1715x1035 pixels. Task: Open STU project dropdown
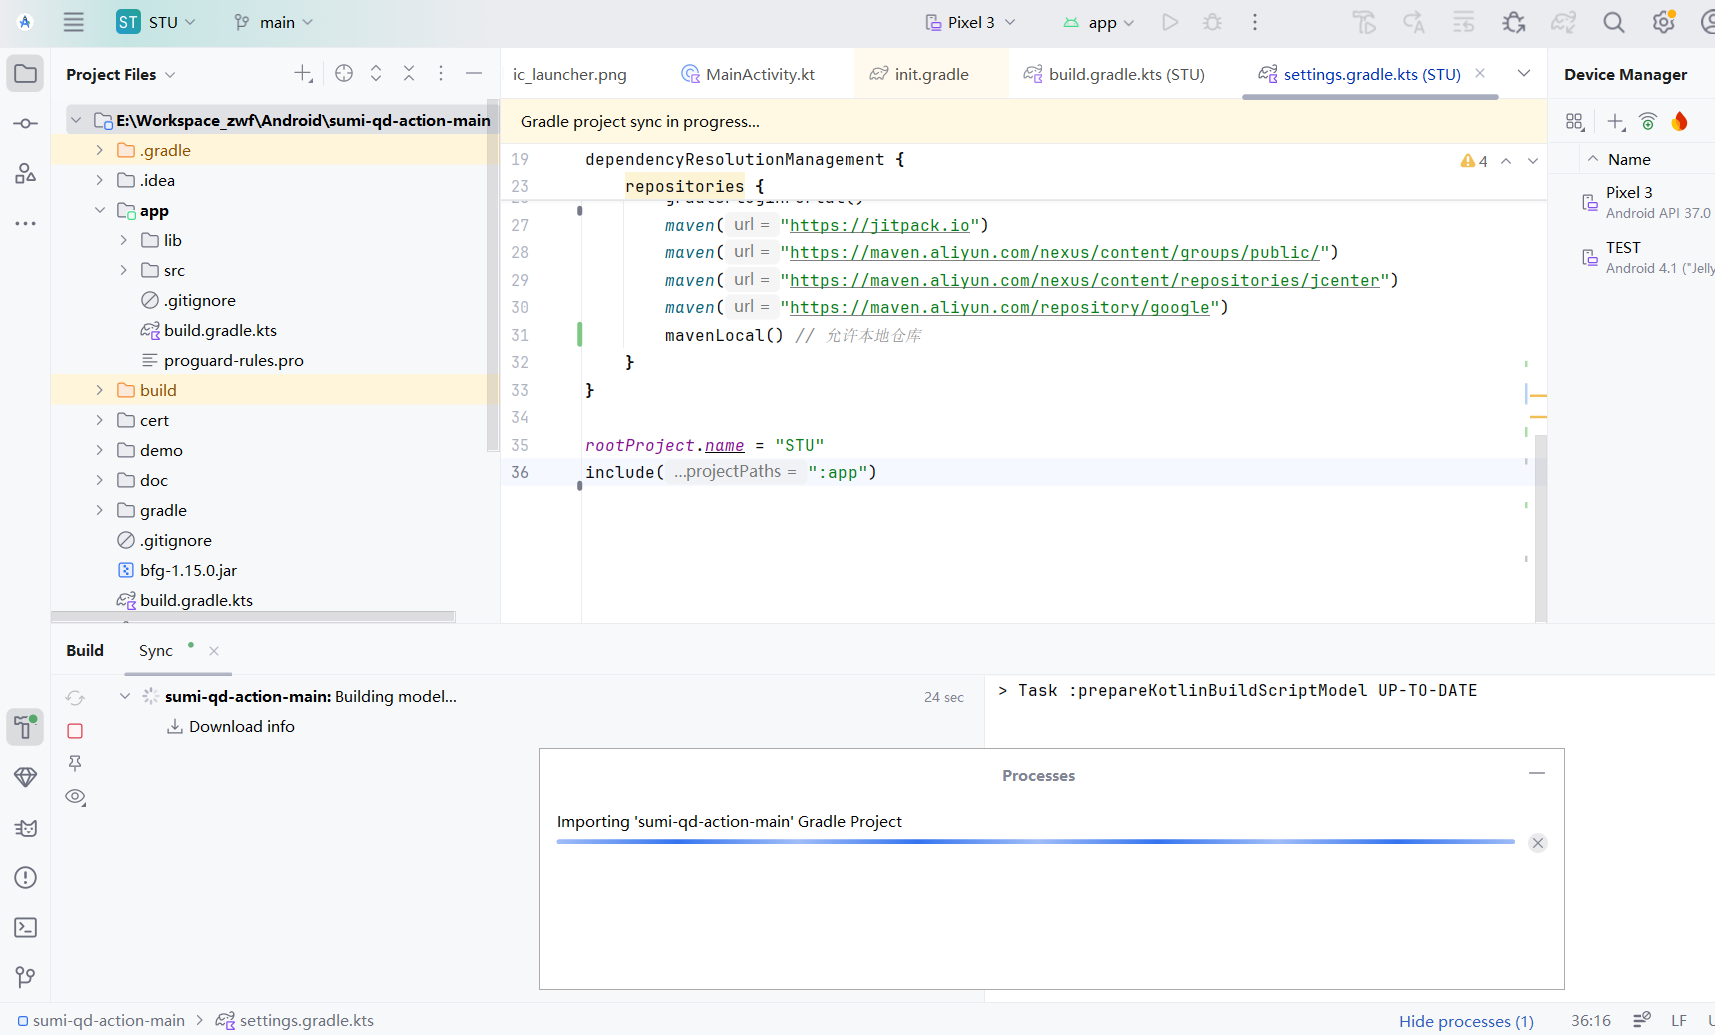[156, 22]
